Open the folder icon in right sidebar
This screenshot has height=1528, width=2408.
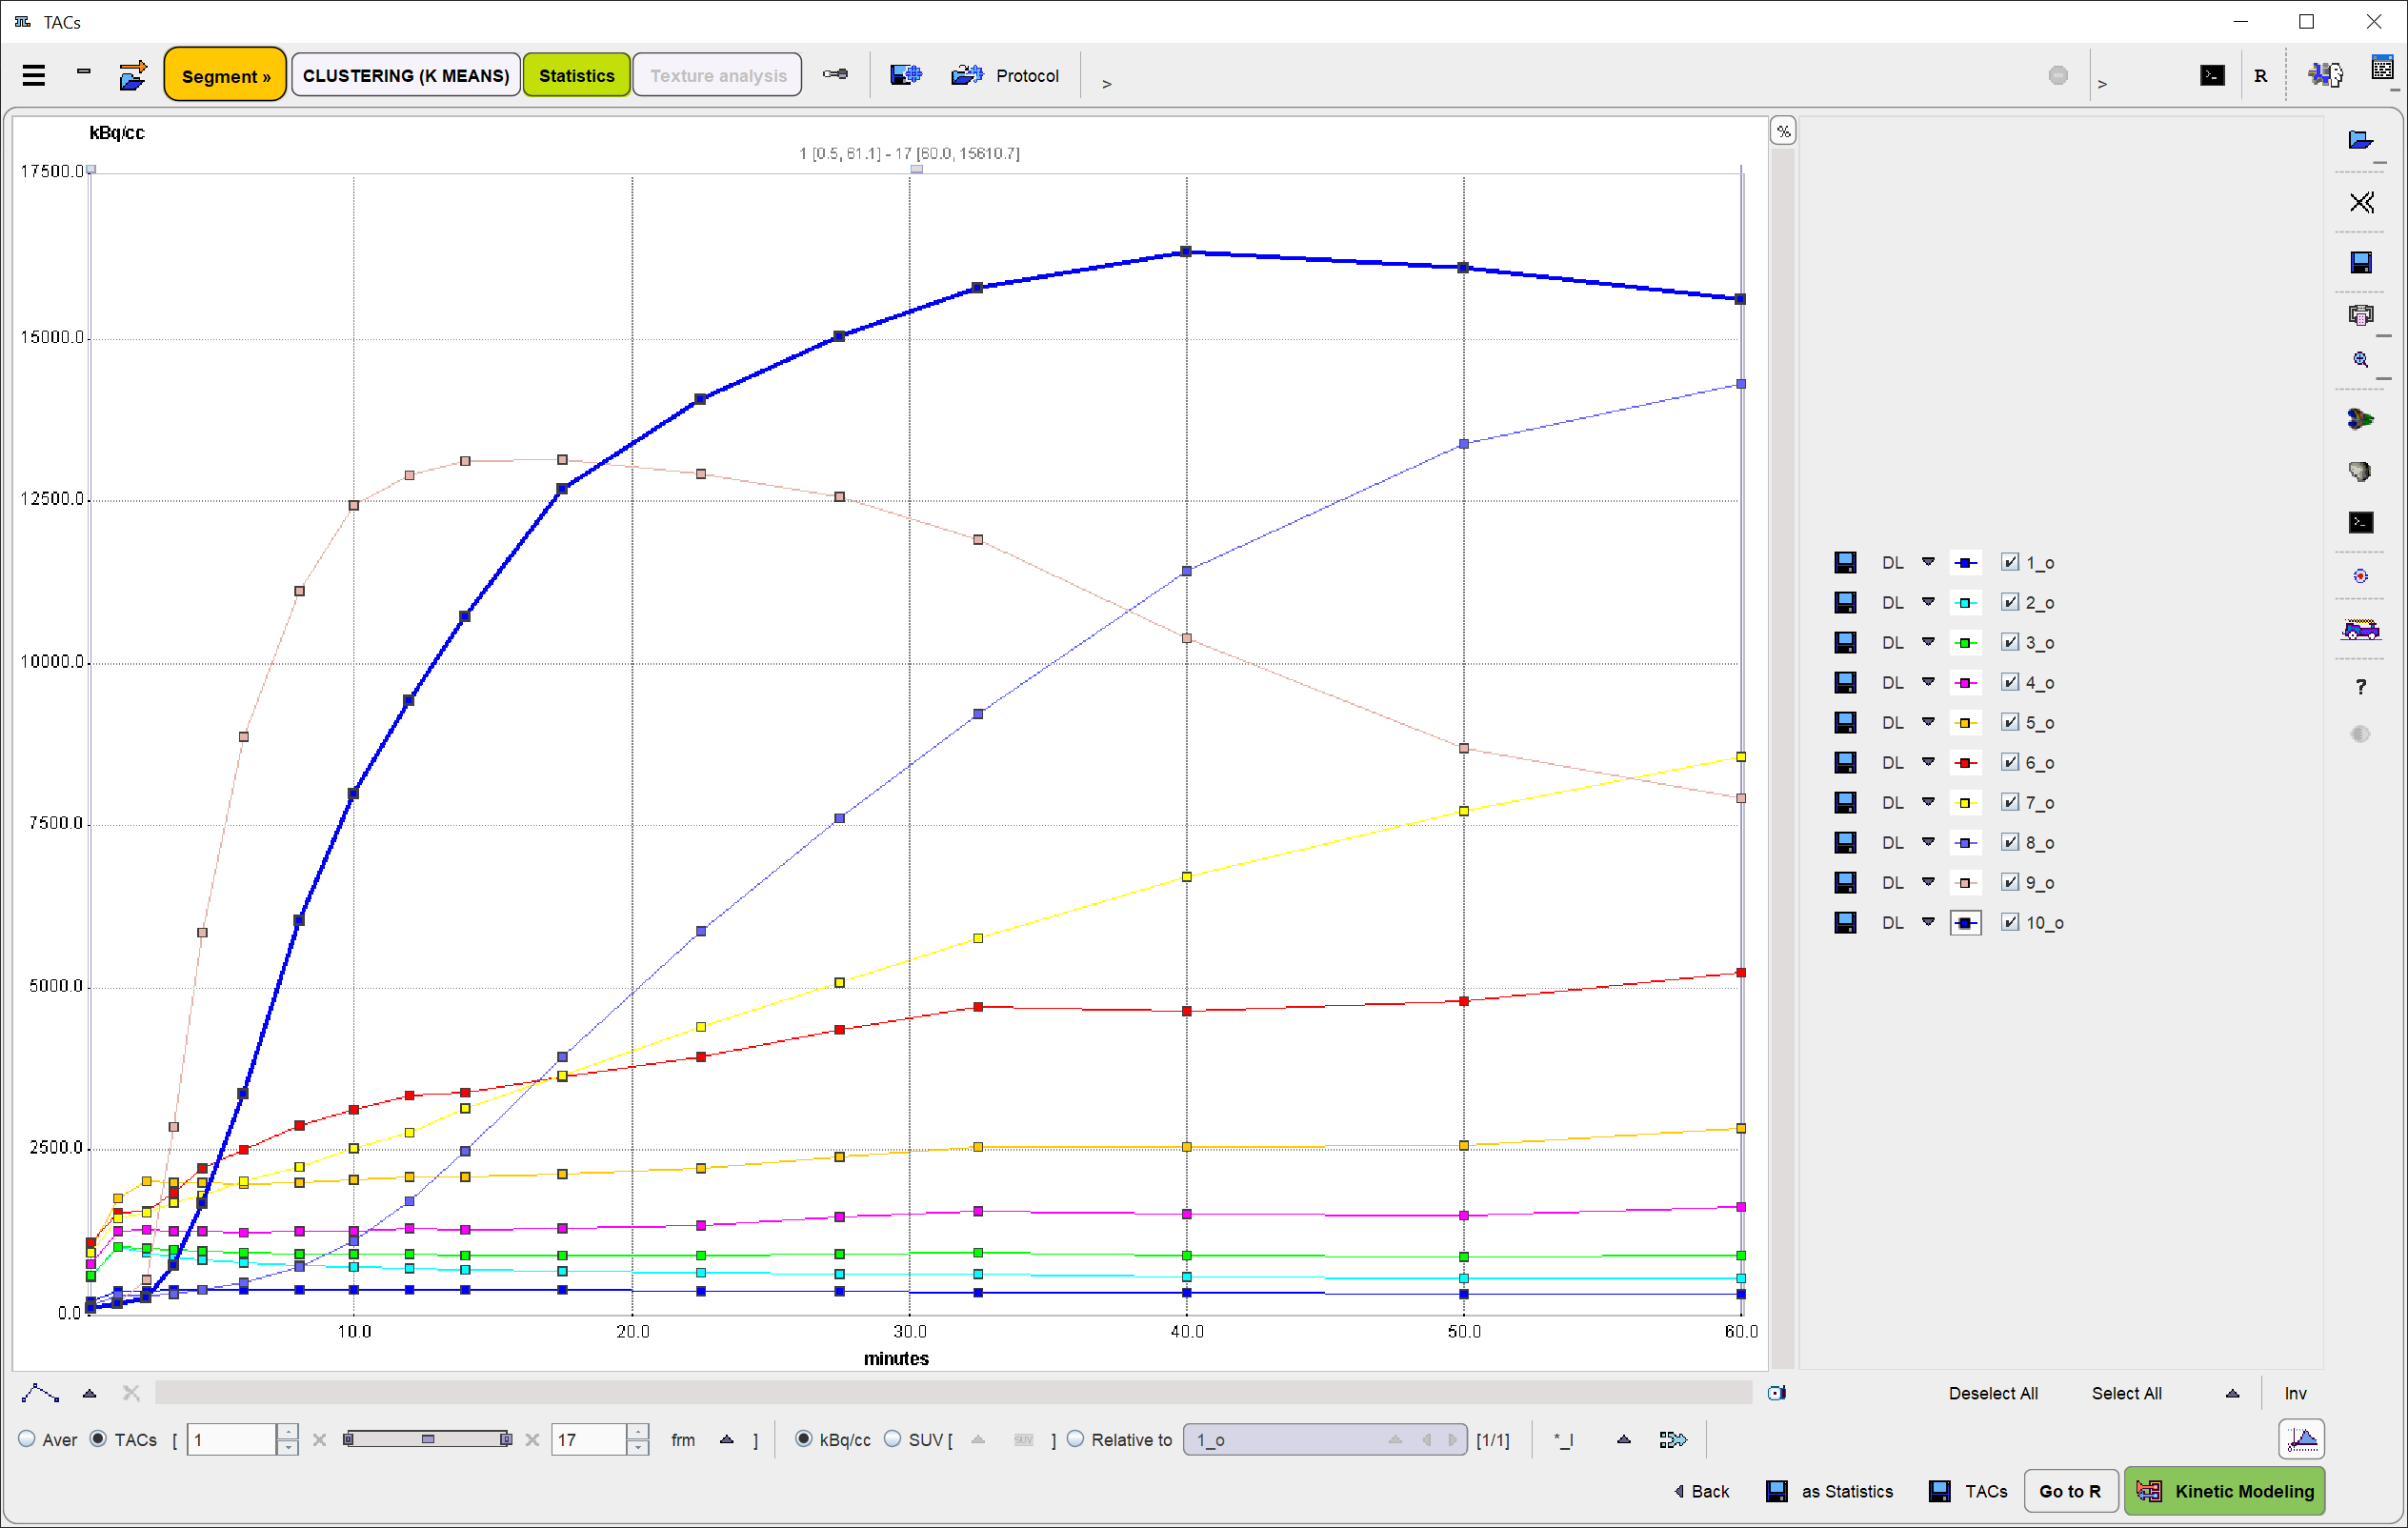click(2360, 140)
